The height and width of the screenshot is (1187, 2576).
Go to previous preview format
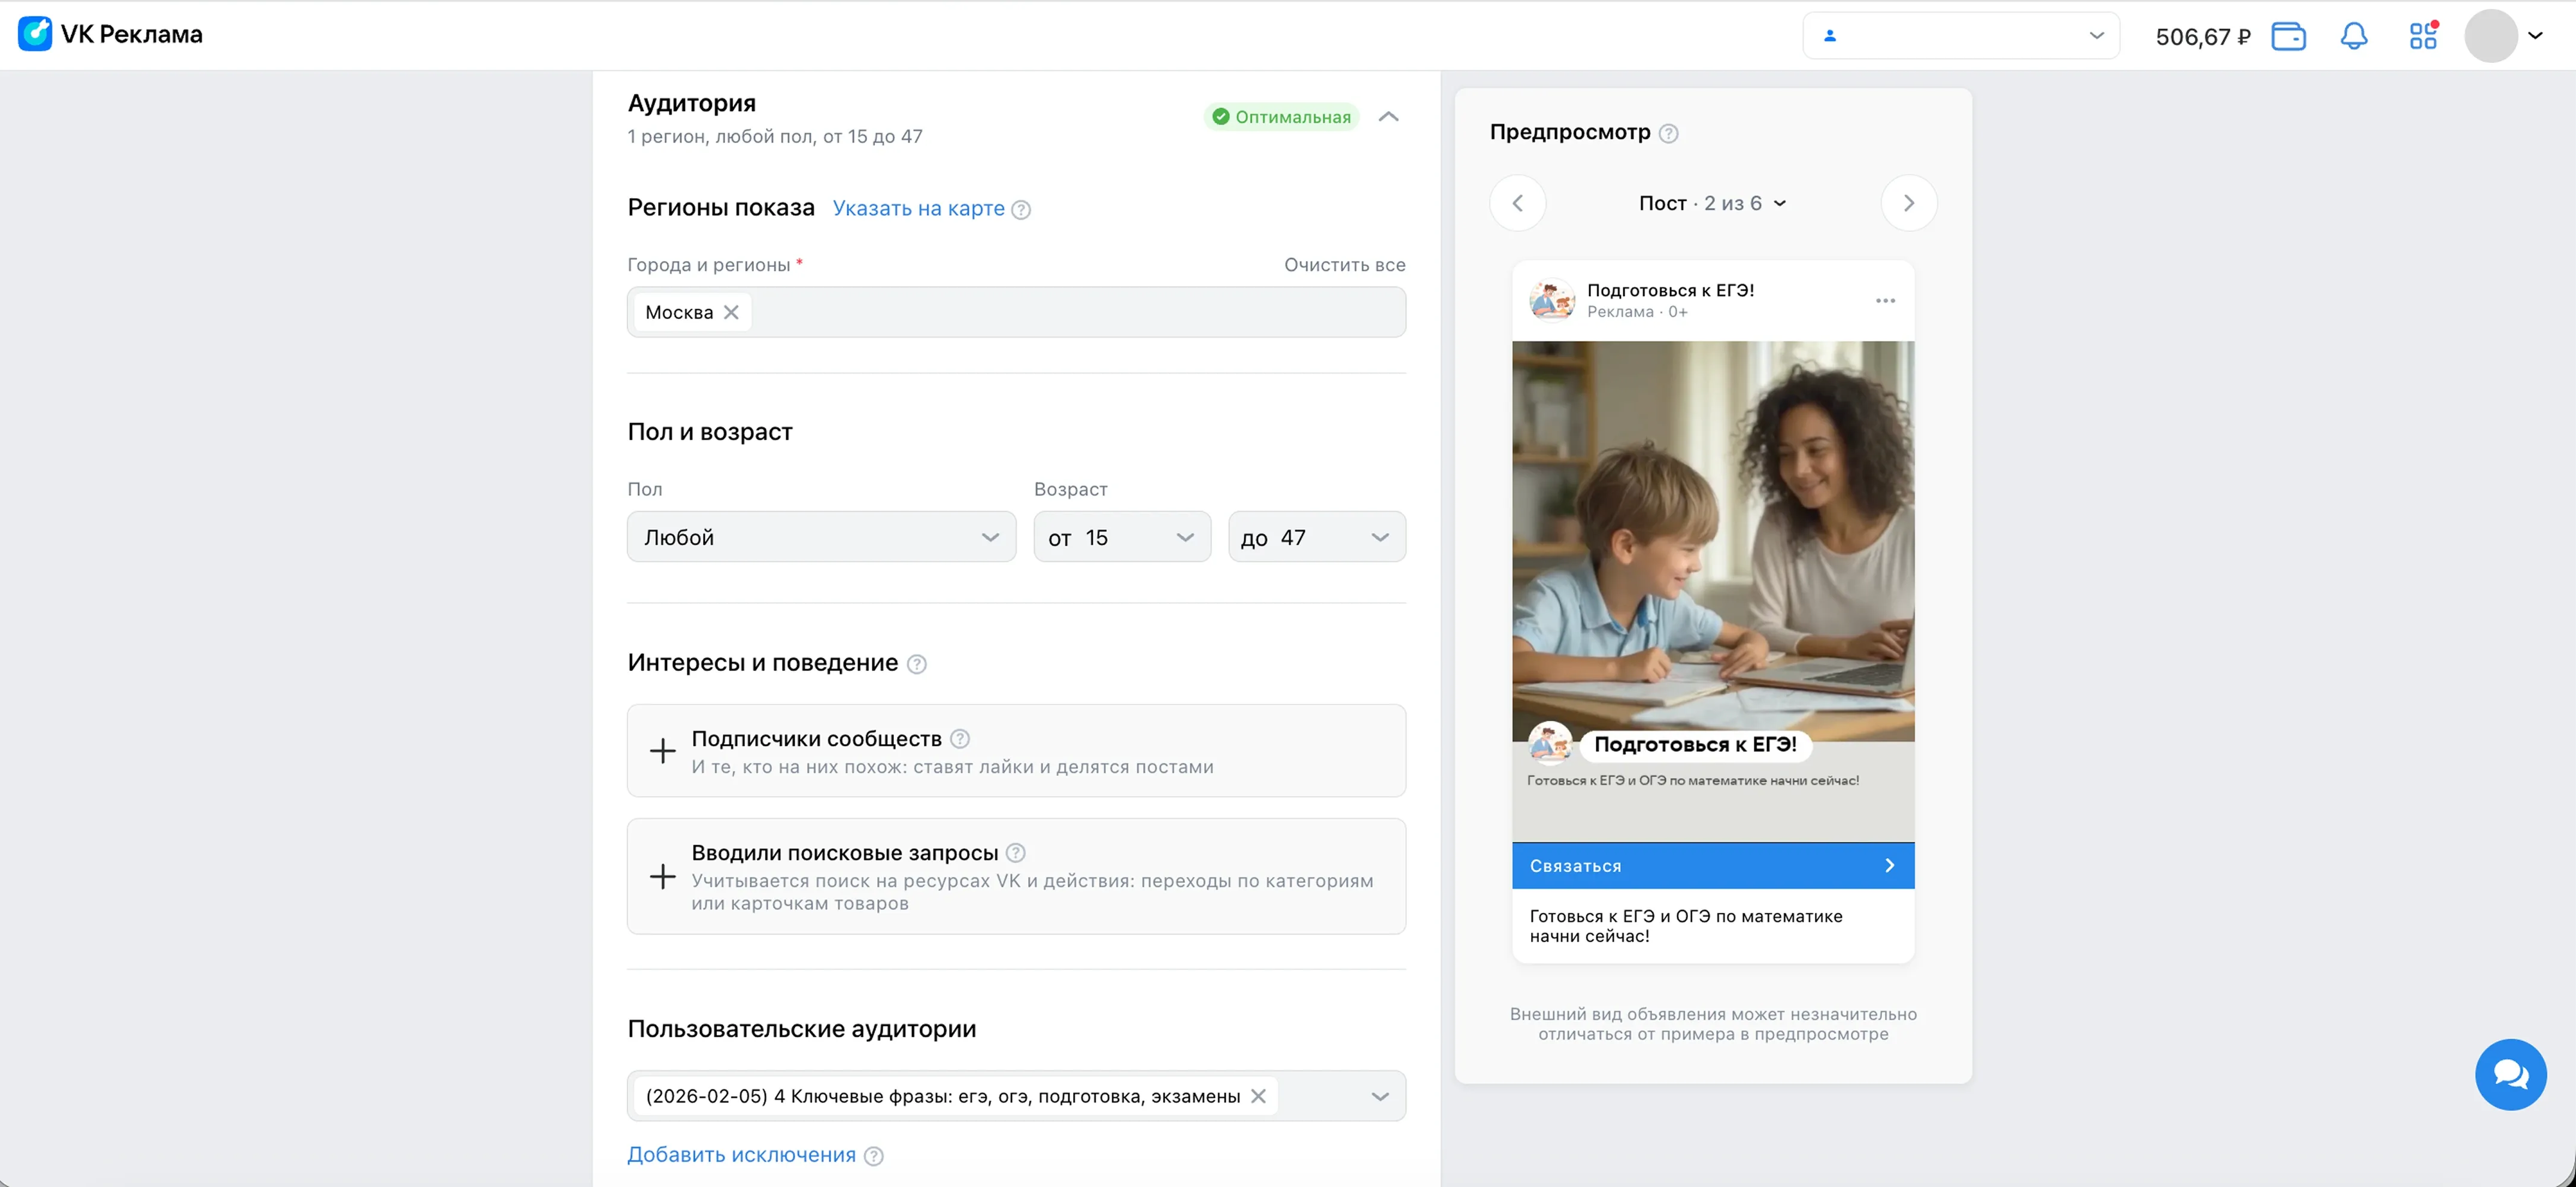pyautogui.click(x=1517, y=203)
